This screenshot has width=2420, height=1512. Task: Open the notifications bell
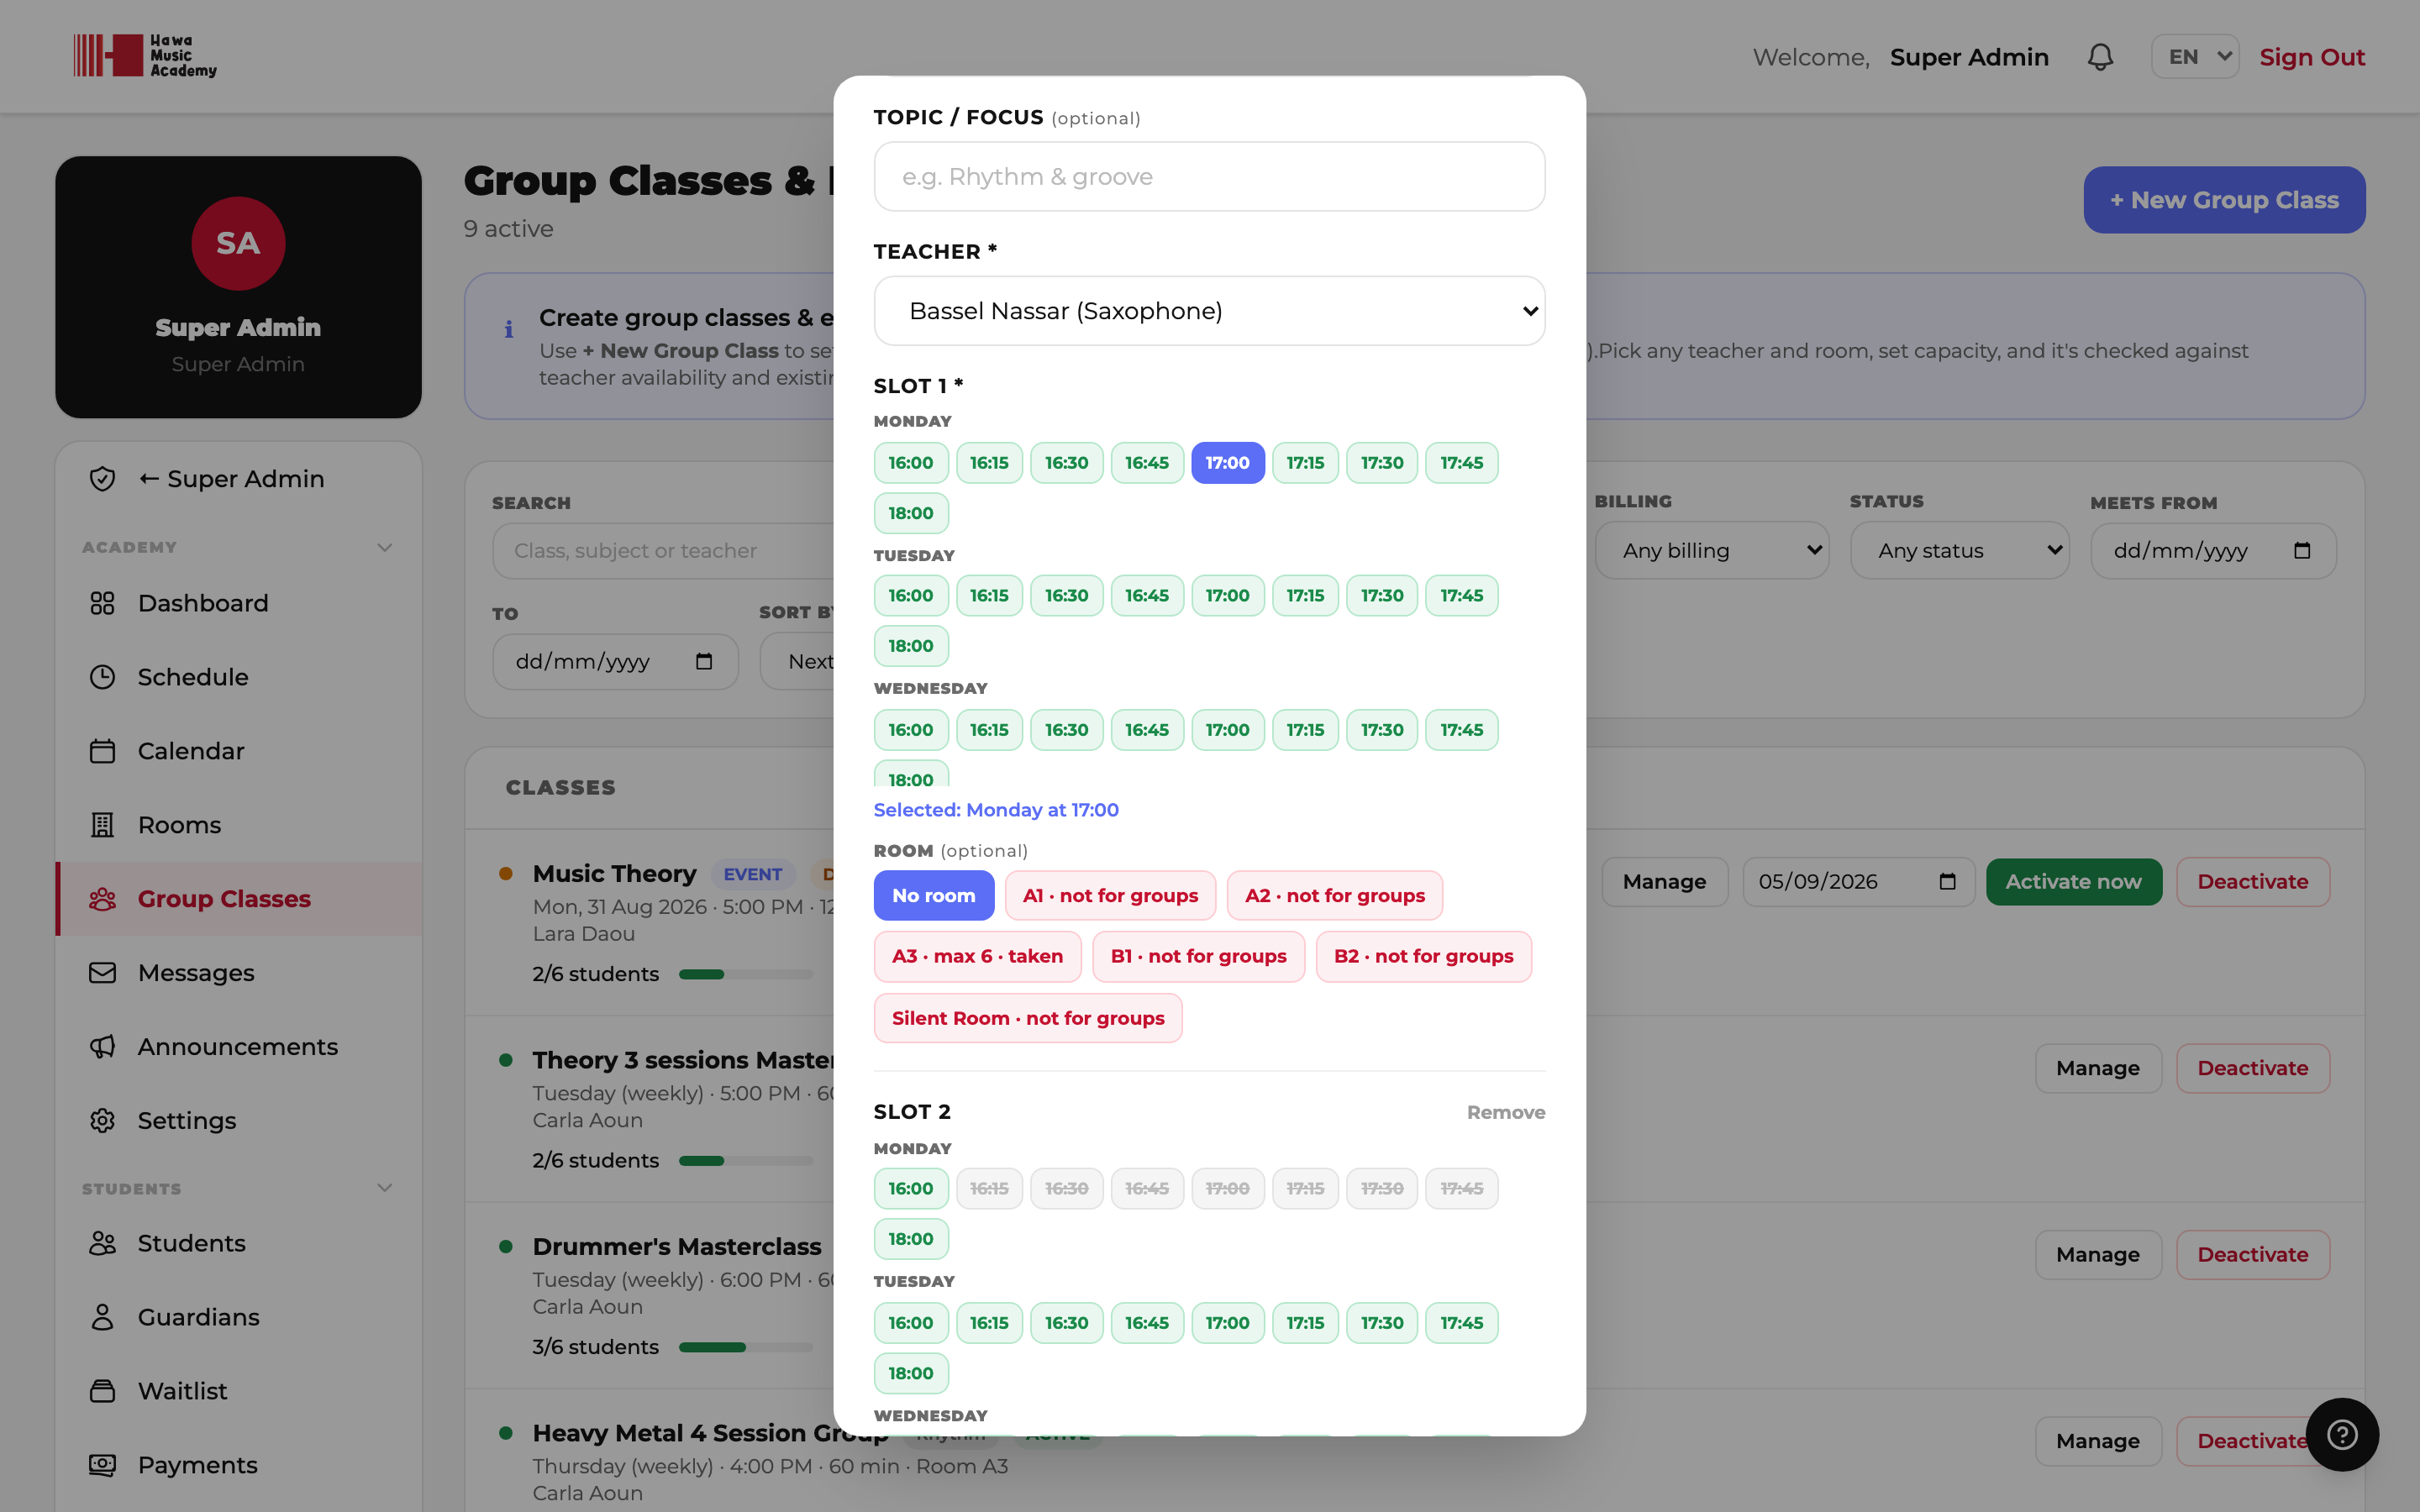coord(2100,57)
